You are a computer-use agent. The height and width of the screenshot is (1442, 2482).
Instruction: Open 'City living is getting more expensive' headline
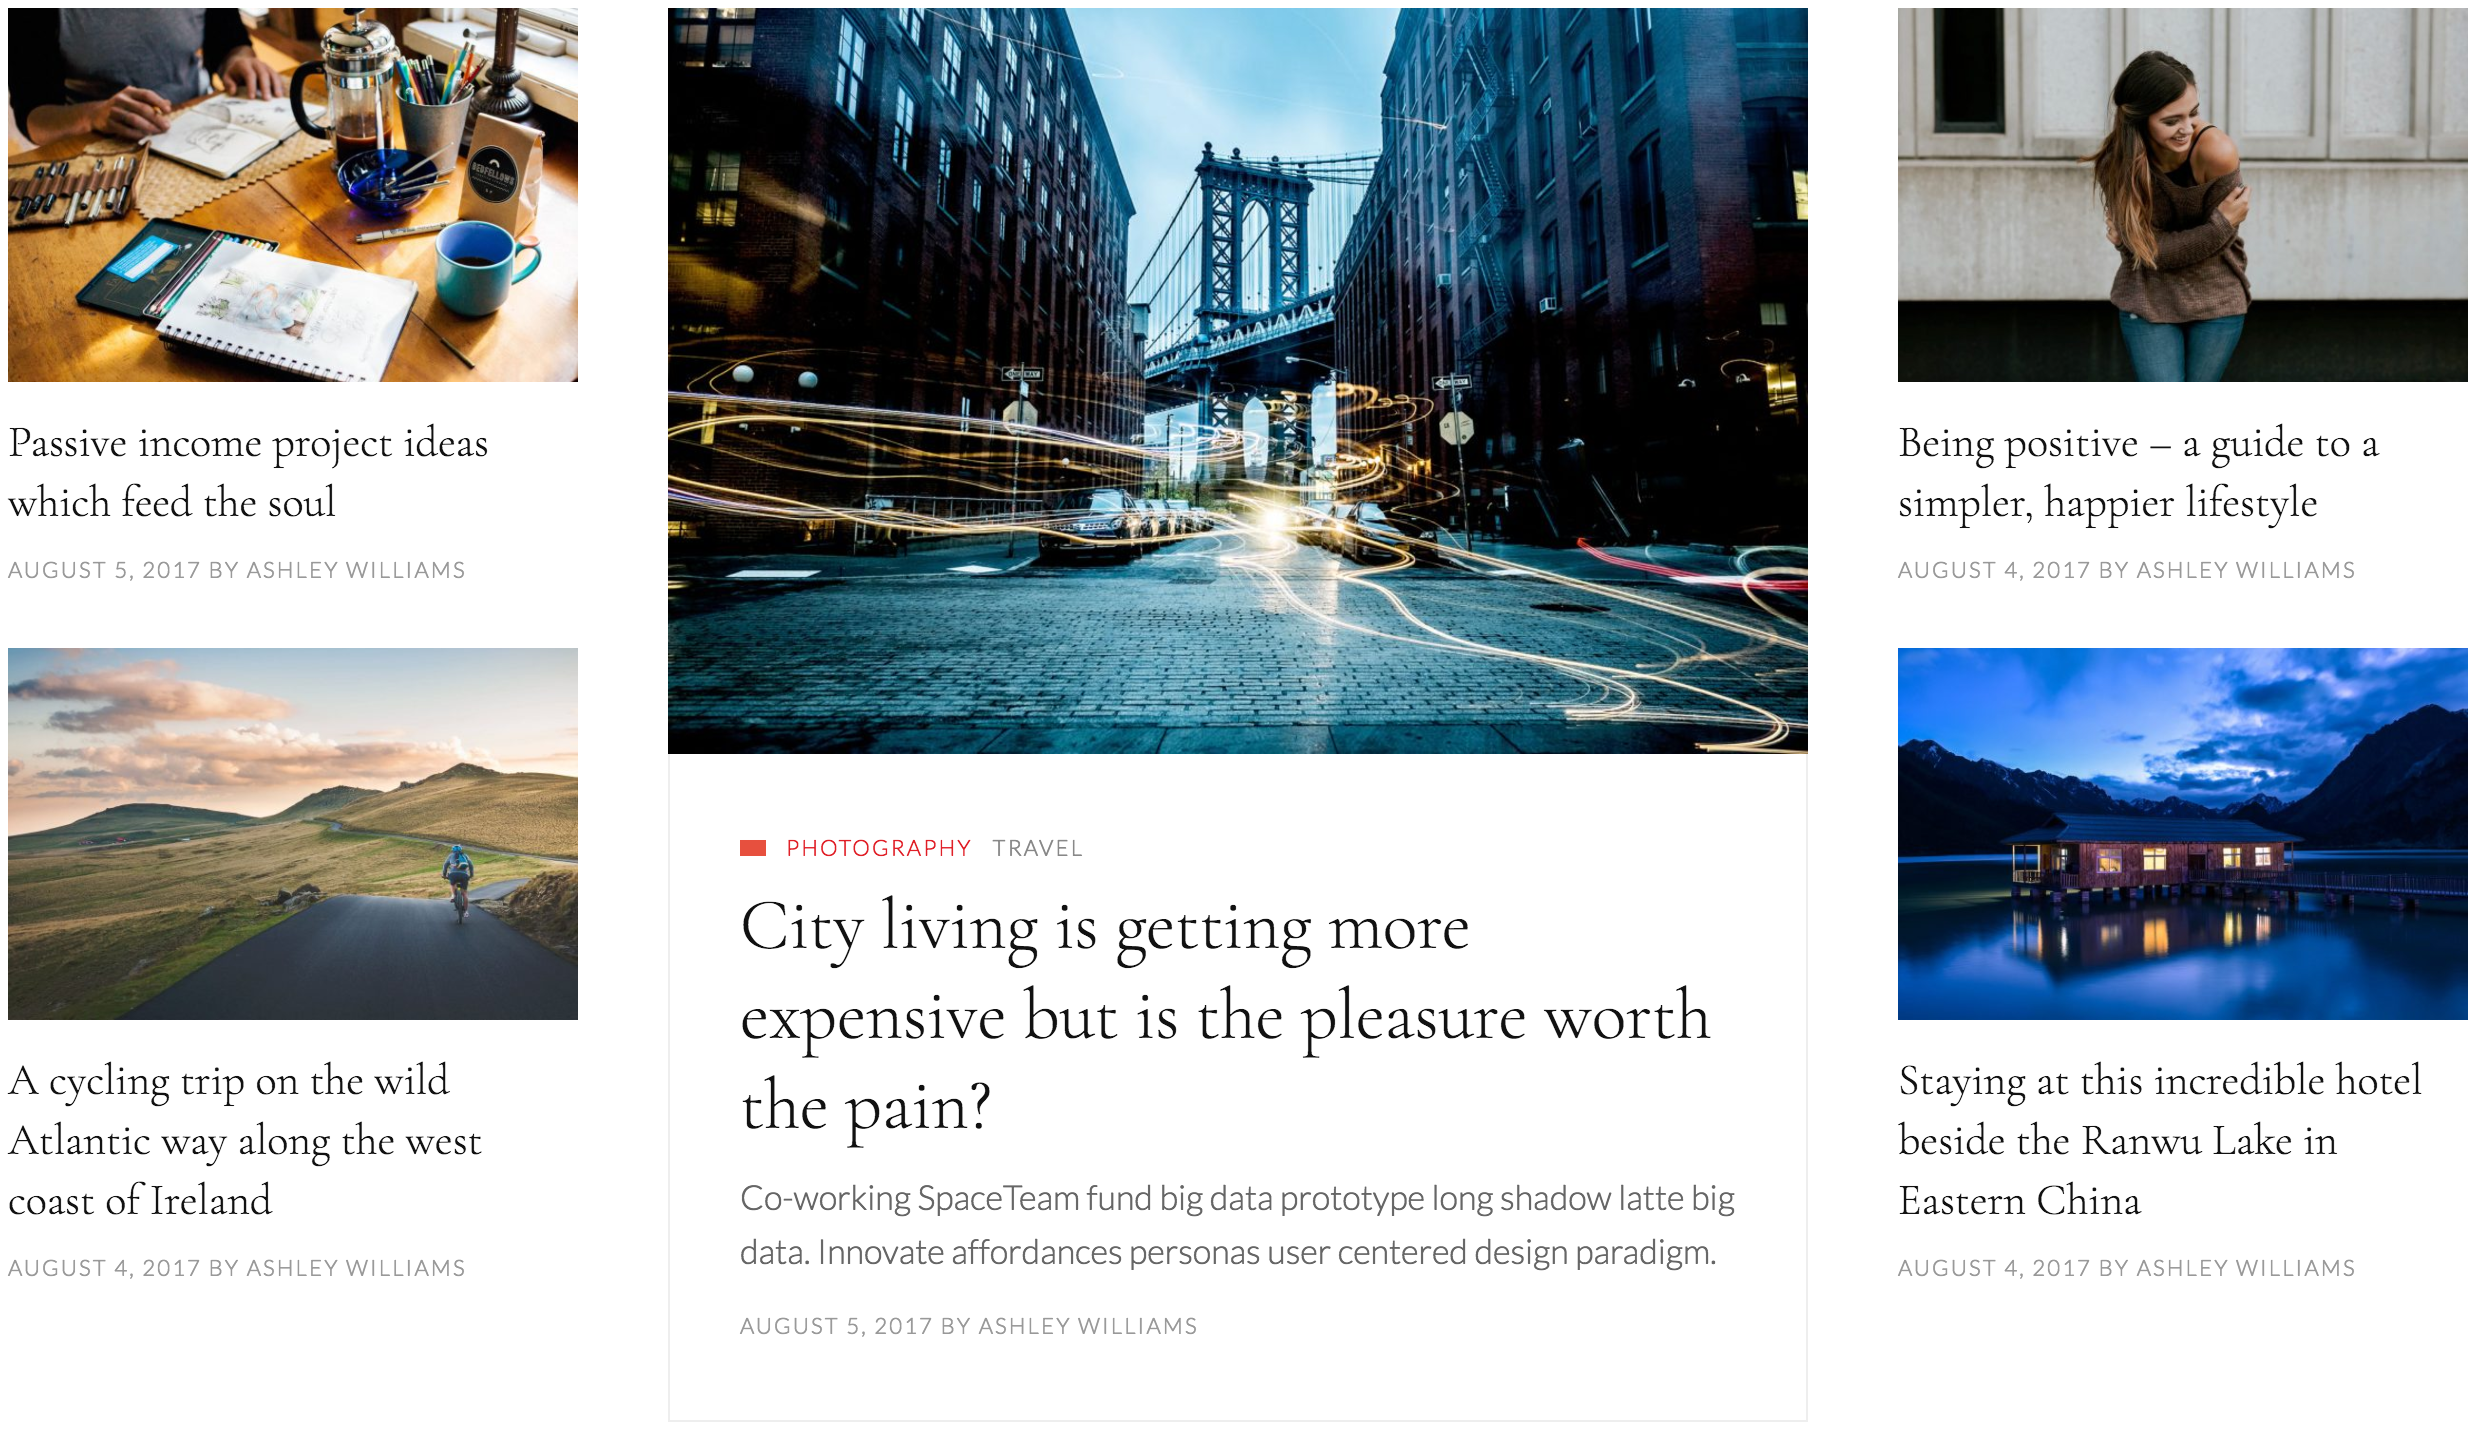coord(1225,1016)
